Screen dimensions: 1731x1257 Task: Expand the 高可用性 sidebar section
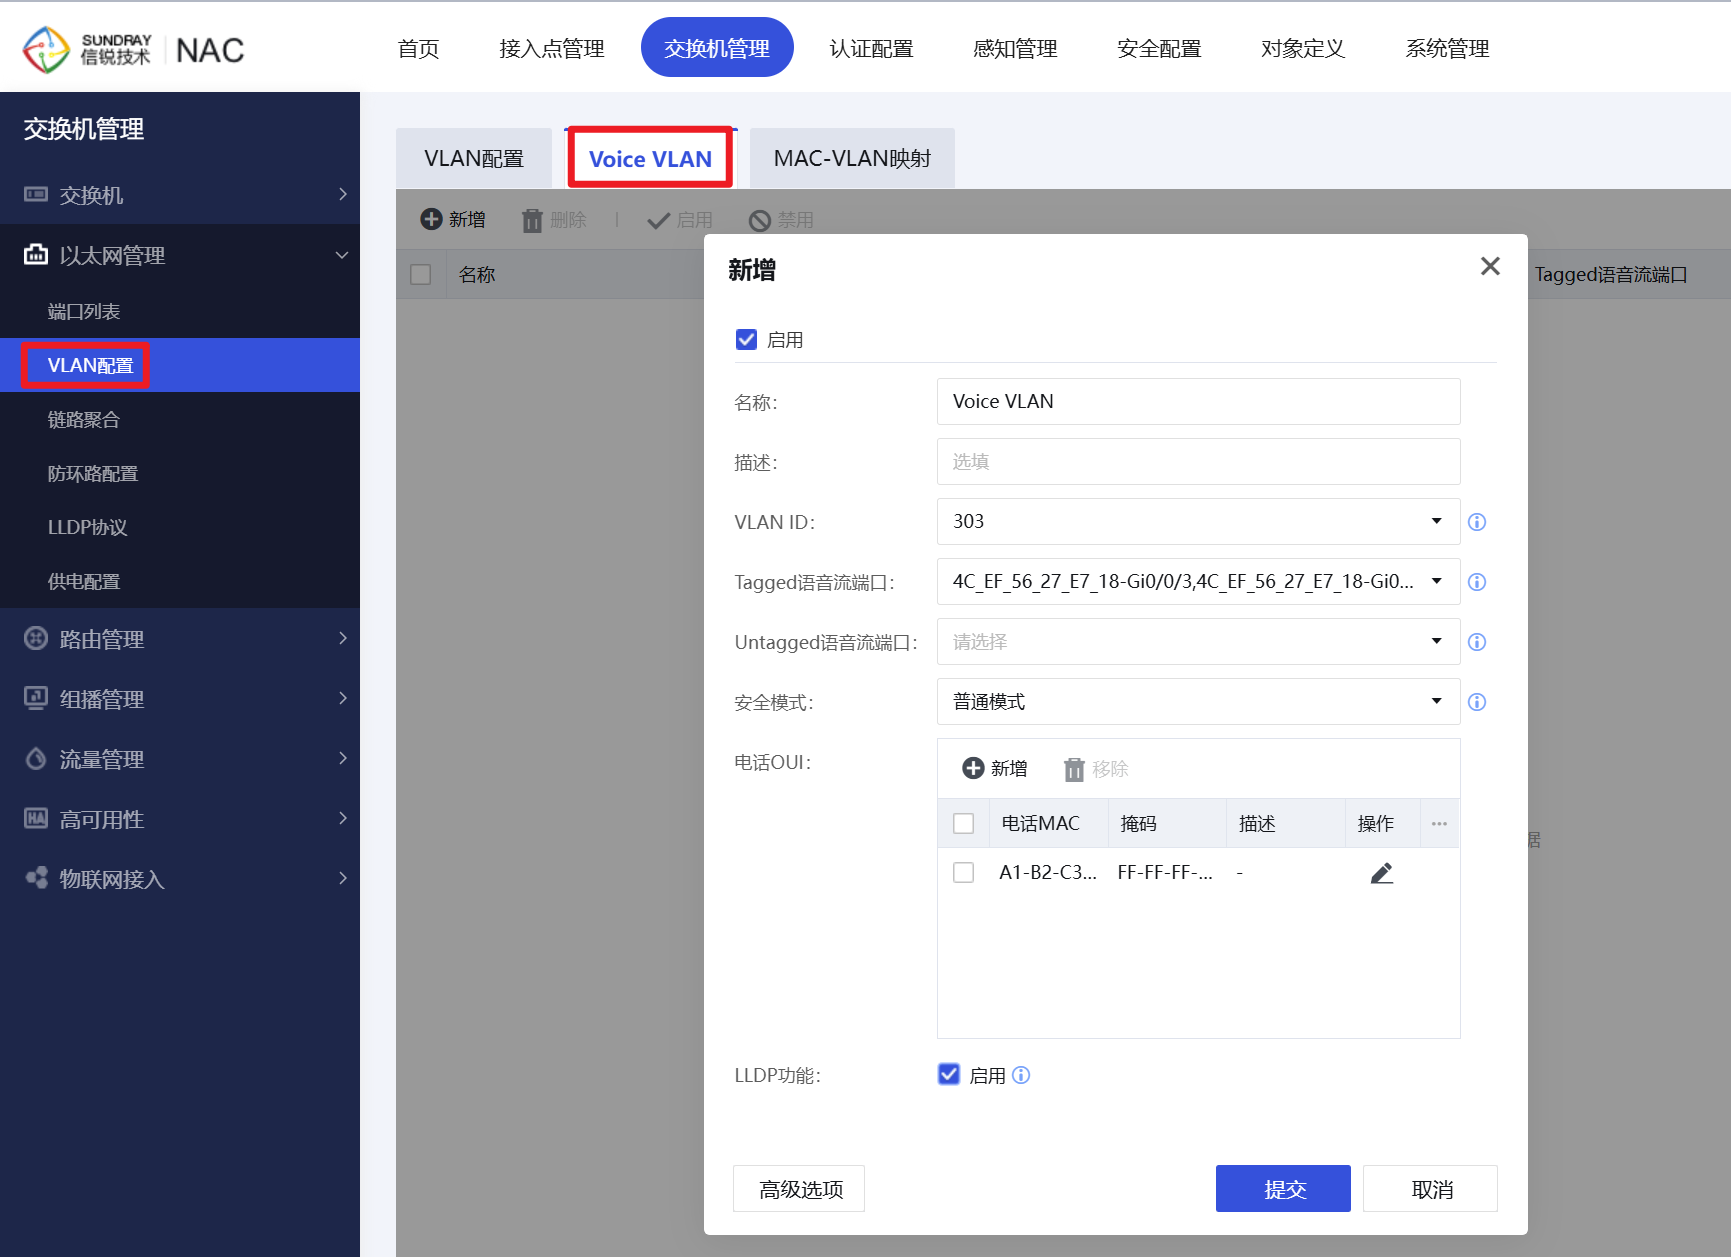[180, 818]
